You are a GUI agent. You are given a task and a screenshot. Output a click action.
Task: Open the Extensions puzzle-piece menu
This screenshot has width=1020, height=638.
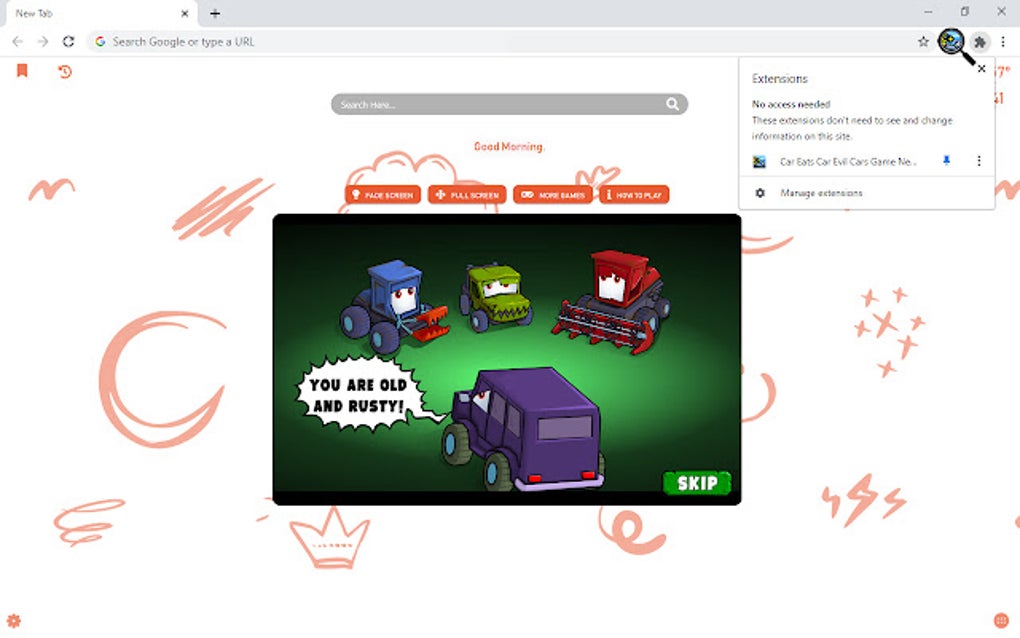click(x=980, y=42)
